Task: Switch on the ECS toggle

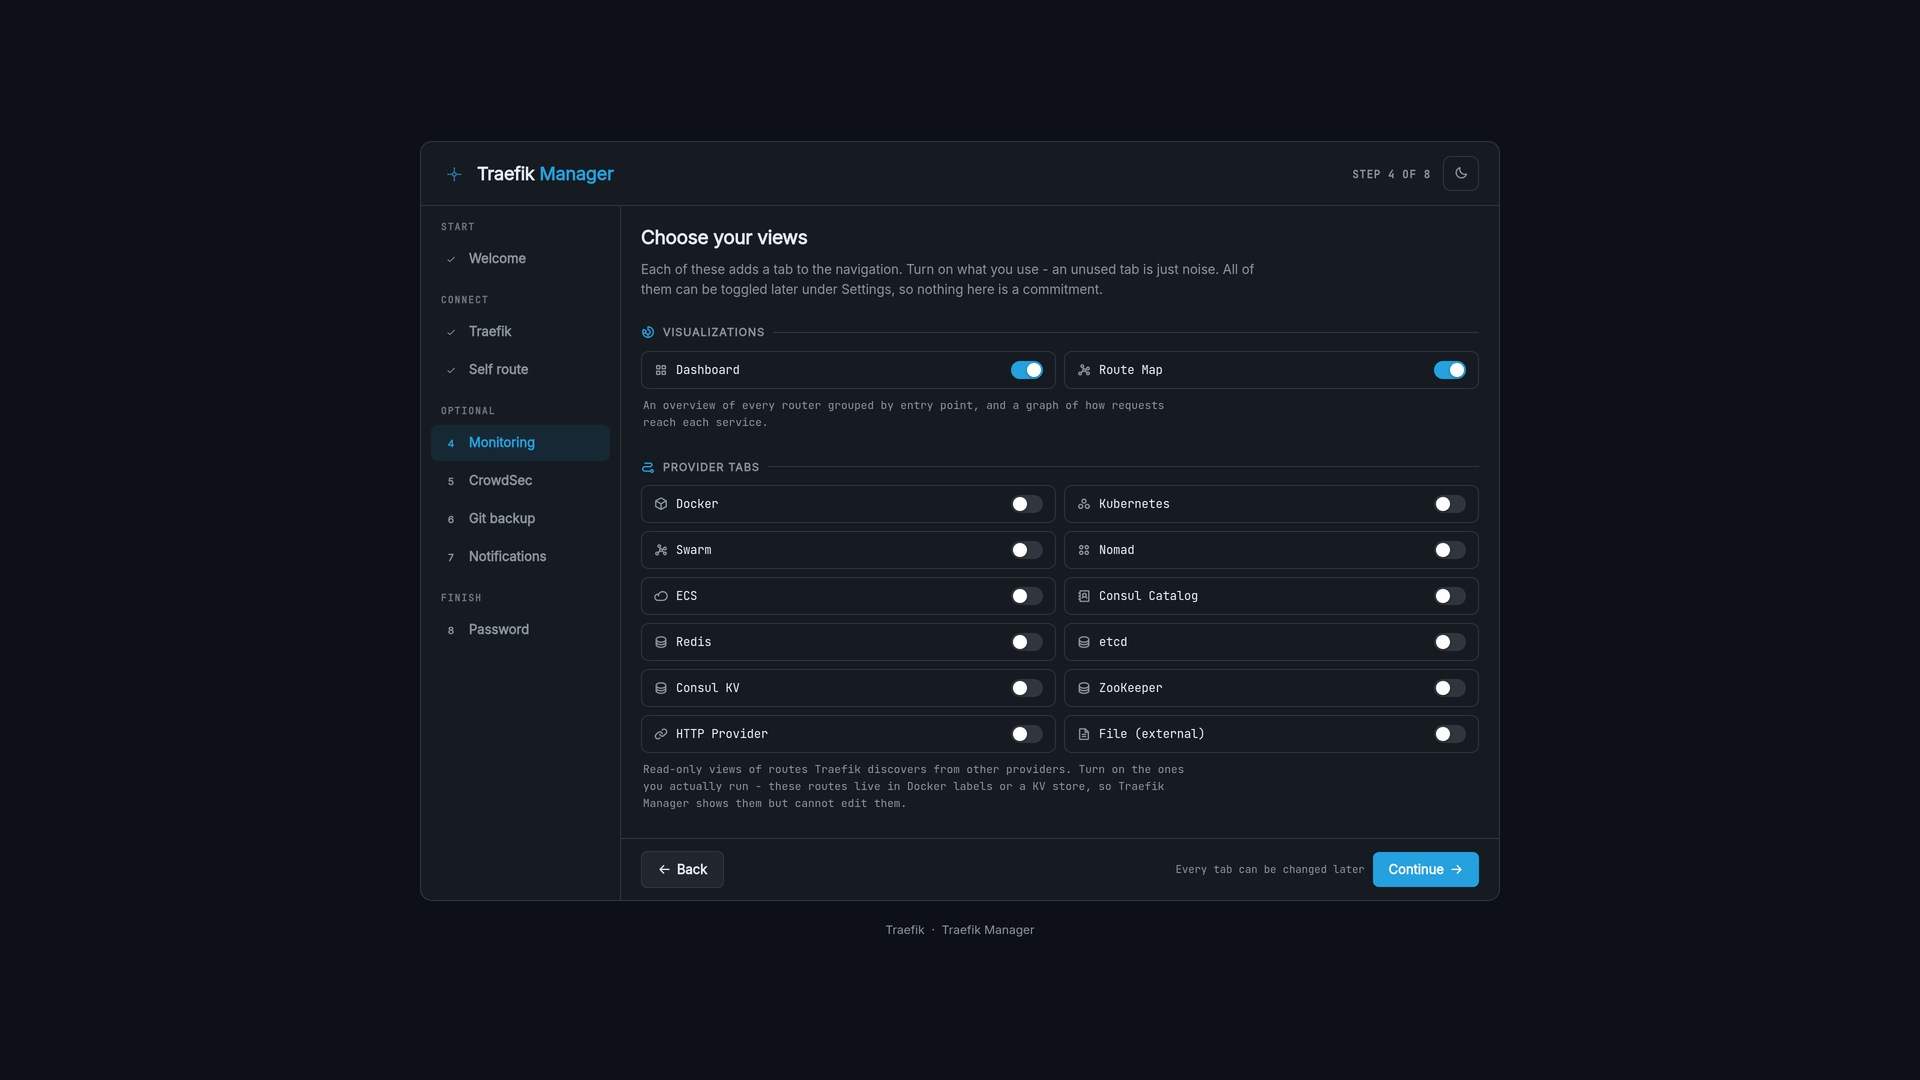Action: click(1027, 596)
